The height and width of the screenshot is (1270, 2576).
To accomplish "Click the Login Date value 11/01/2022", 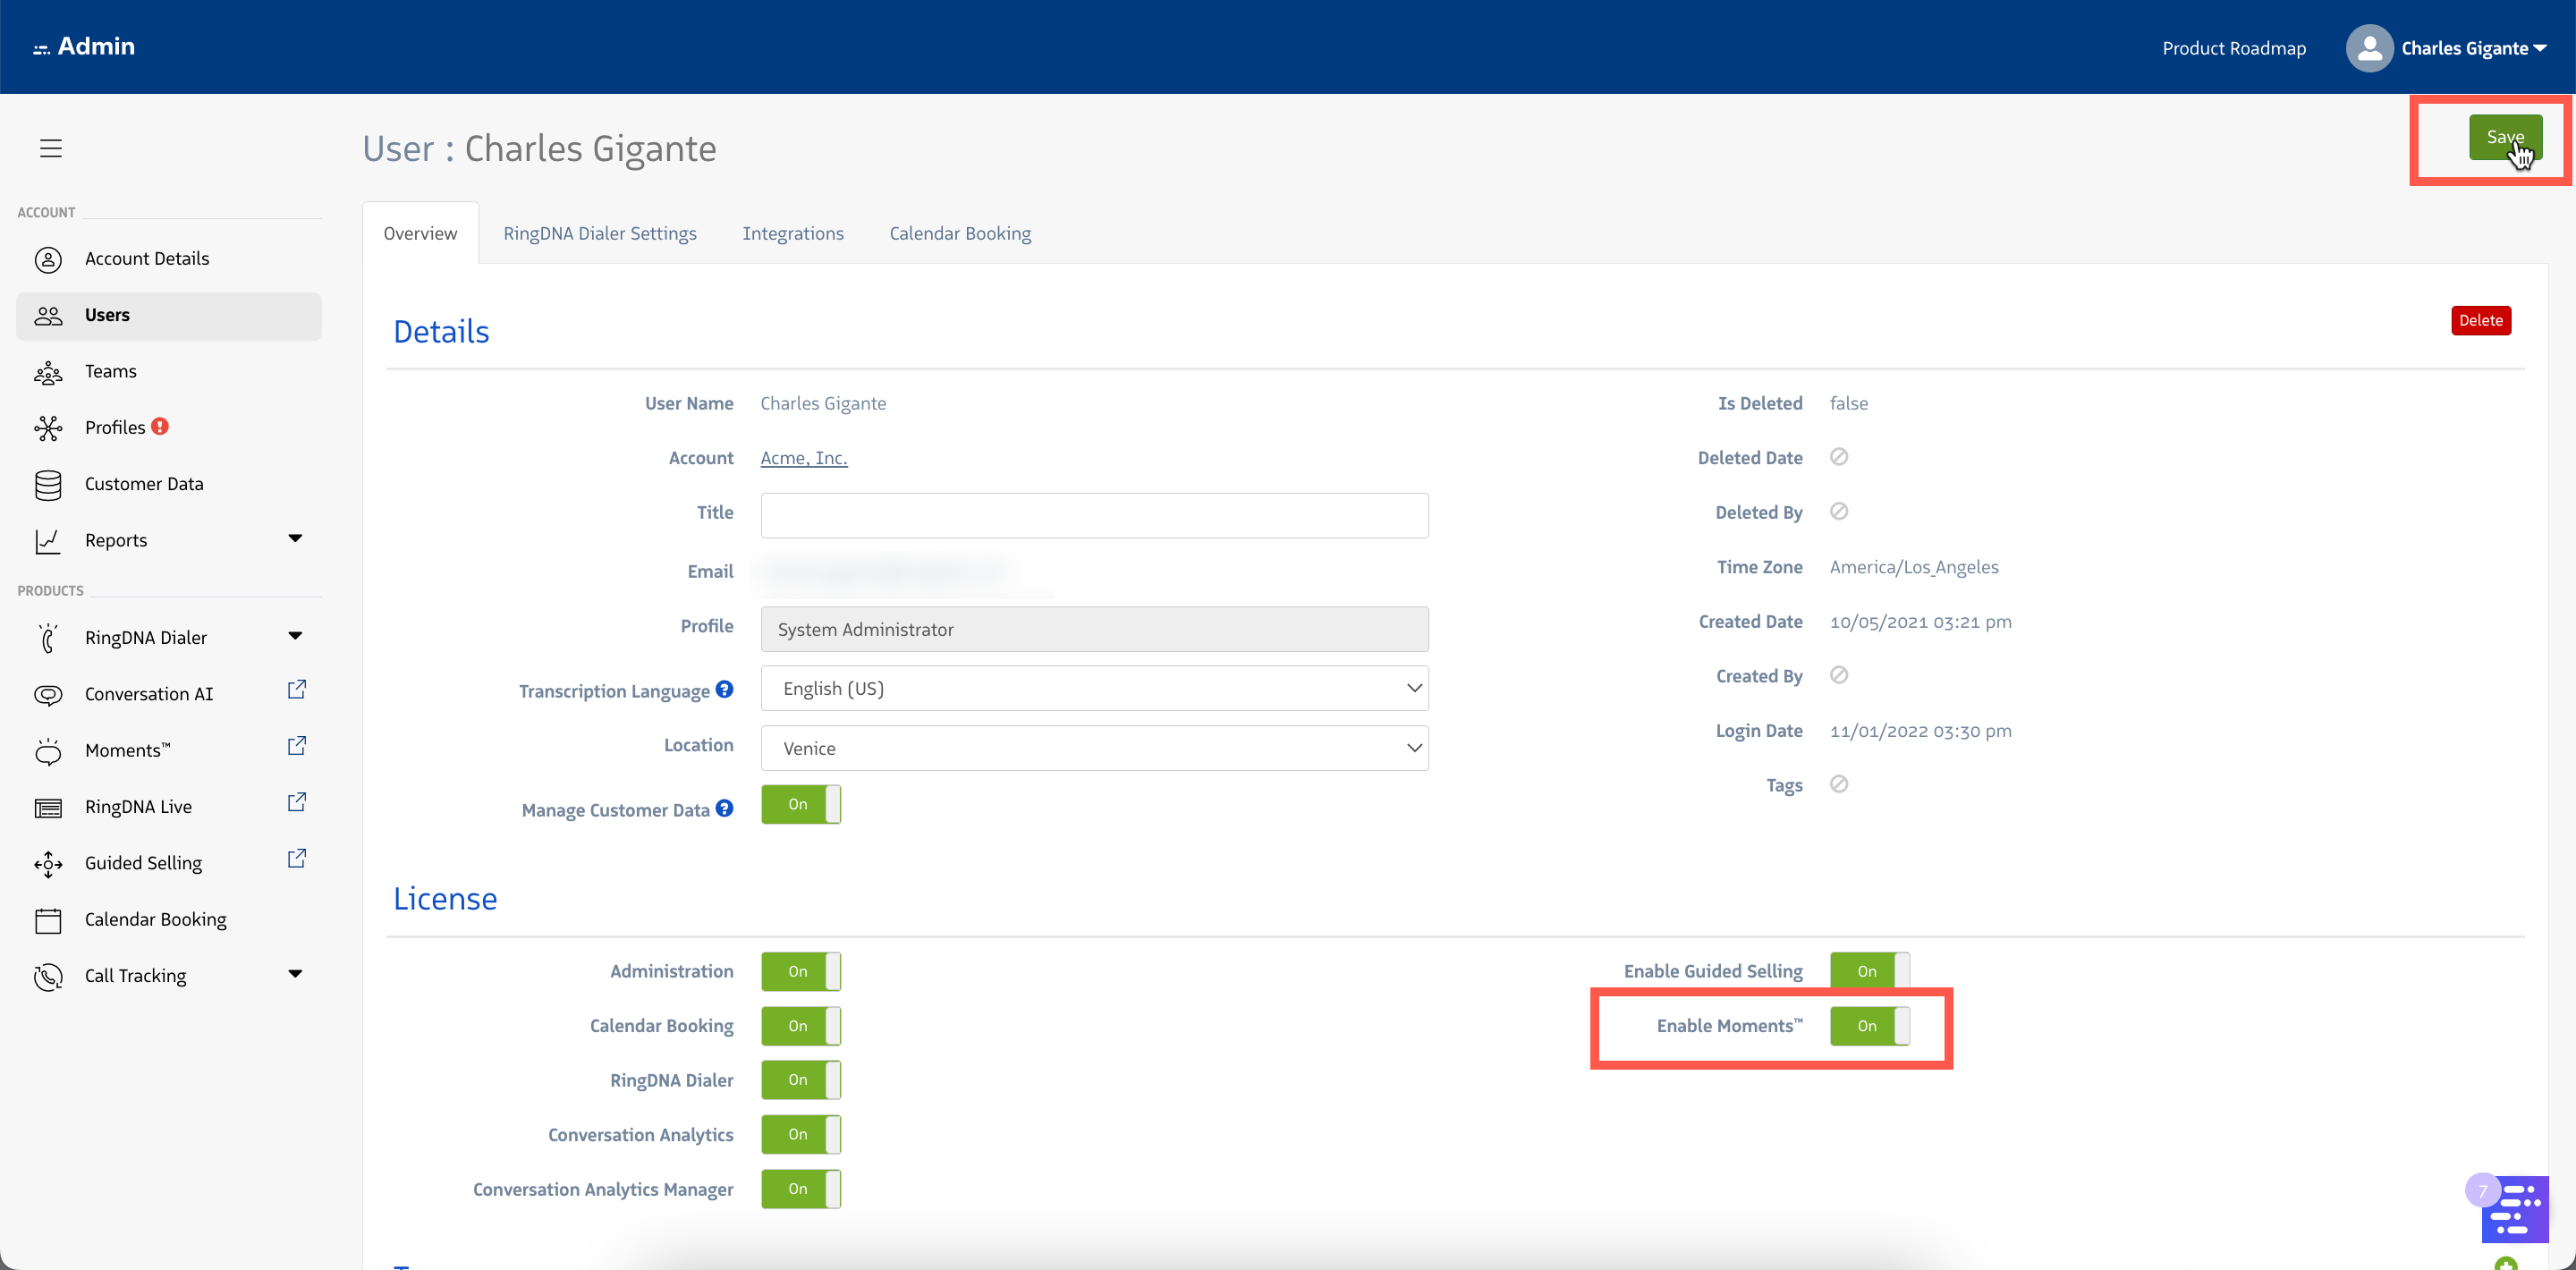I will (x=1920, y=731).
